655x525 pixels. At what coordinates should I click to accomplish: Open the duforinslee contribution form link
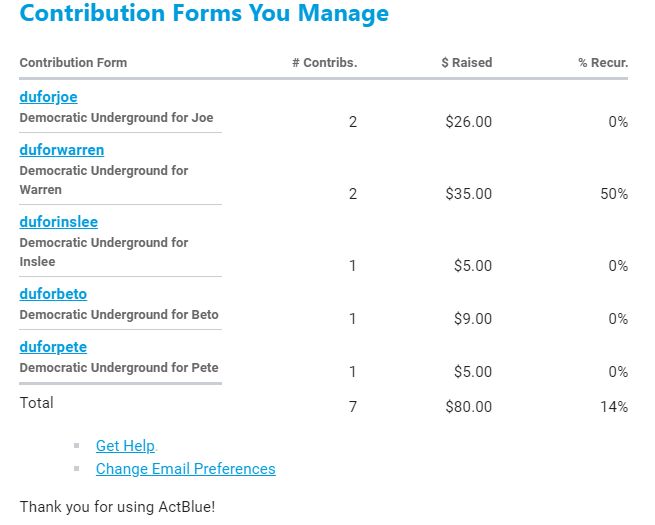point(59,222)
